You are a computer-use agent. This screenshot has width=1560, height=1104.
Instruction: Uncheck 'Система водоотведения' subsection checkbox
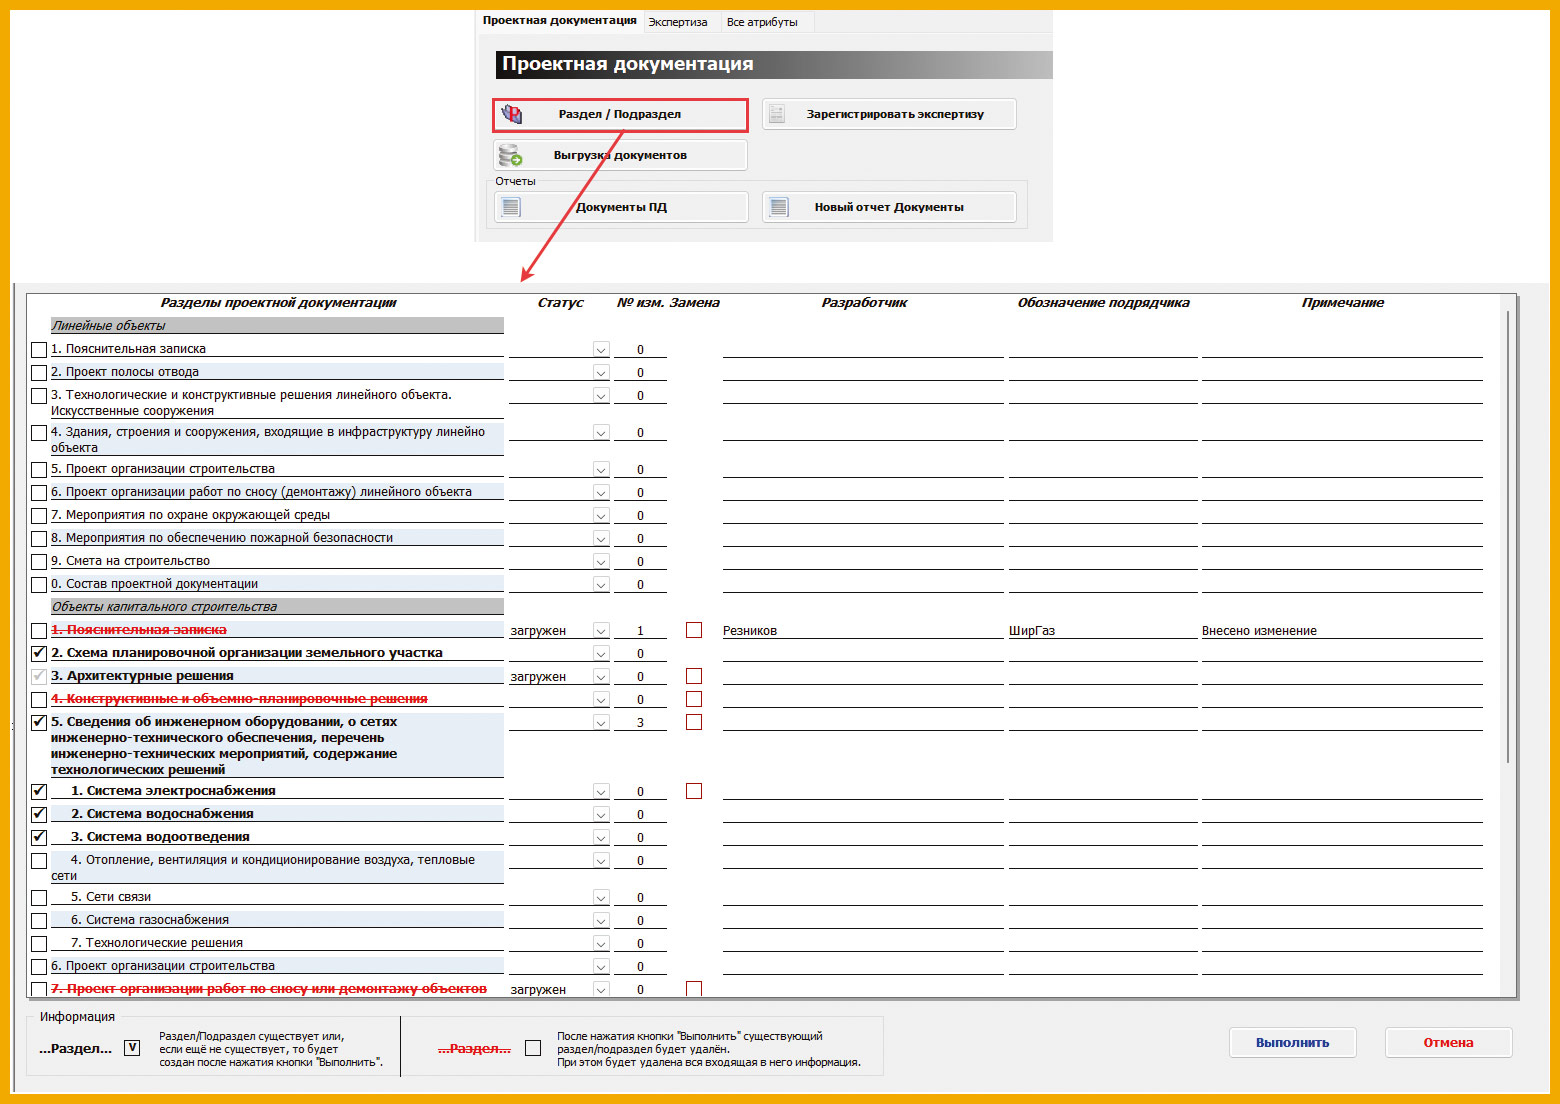(39, 838)
